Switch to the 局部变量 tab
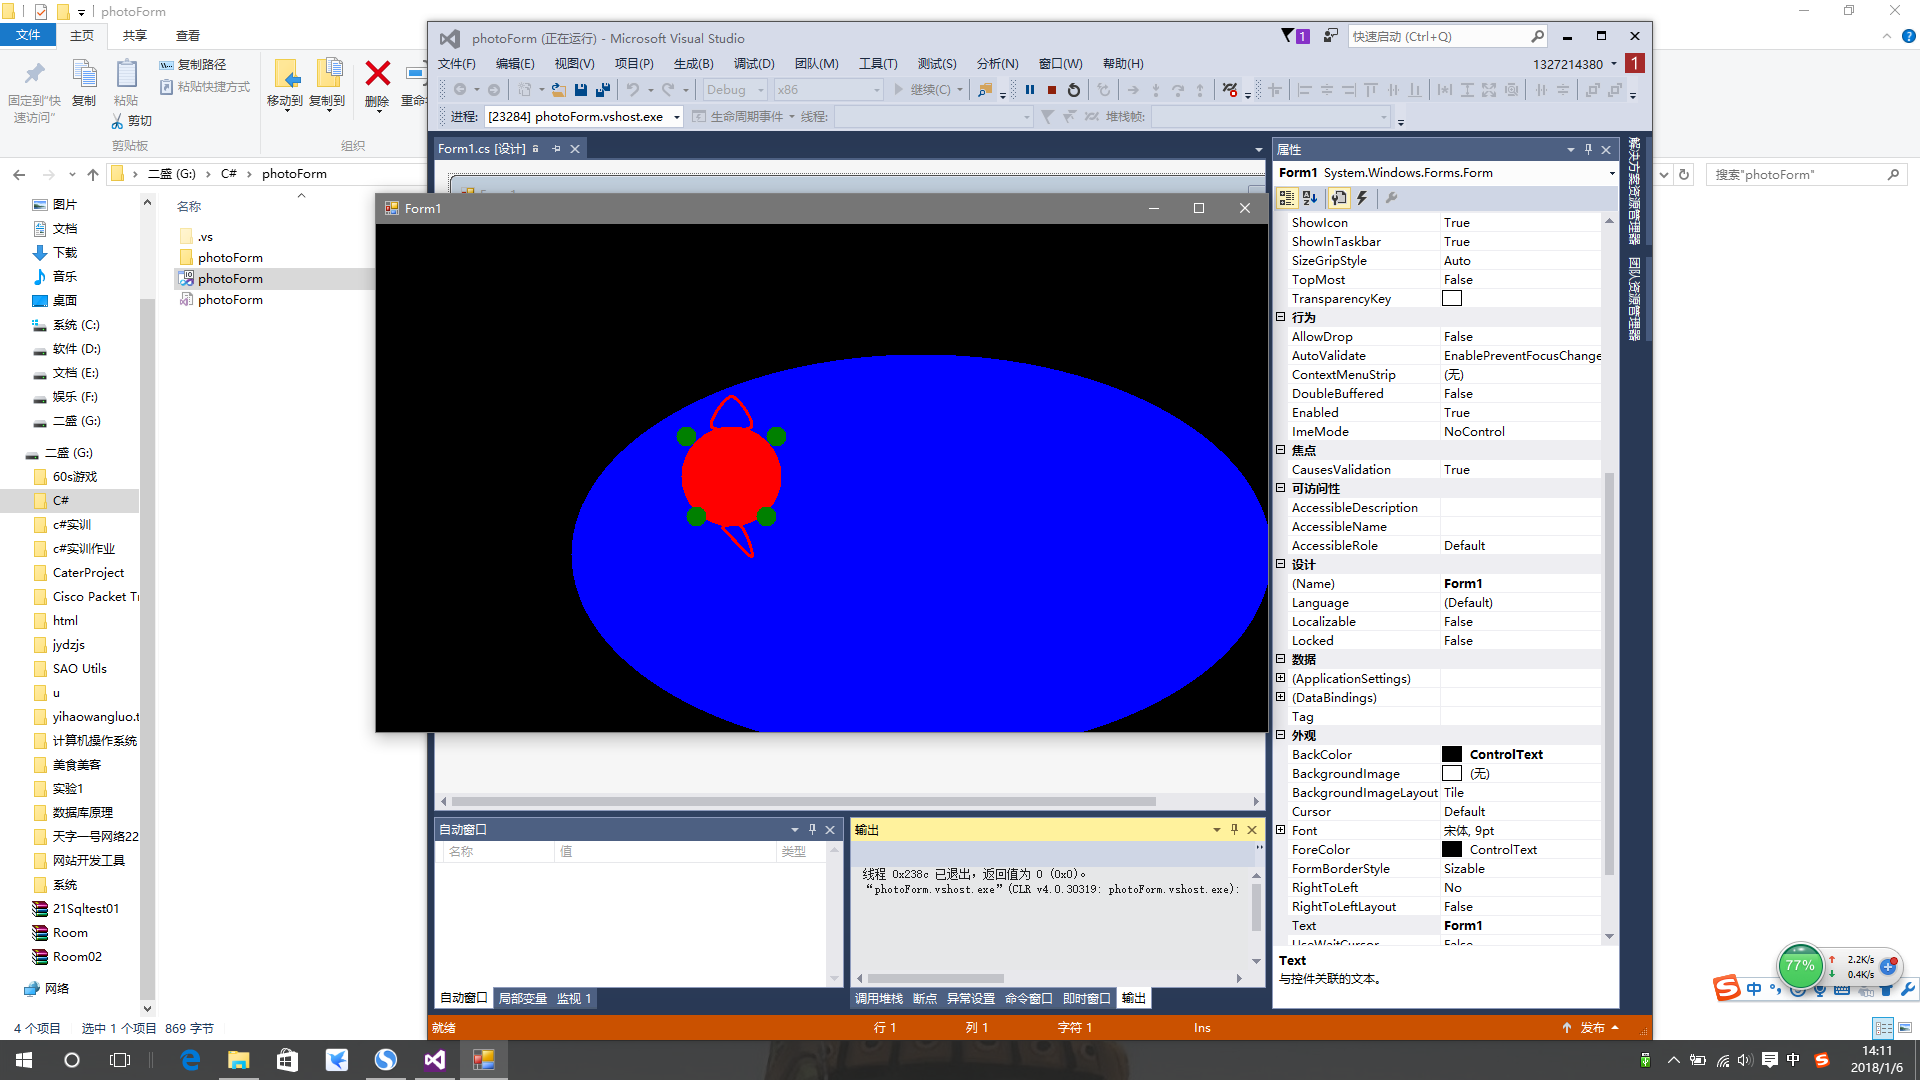The image size is (1920, 1080). pyautogui.click(x=522, y=998)
